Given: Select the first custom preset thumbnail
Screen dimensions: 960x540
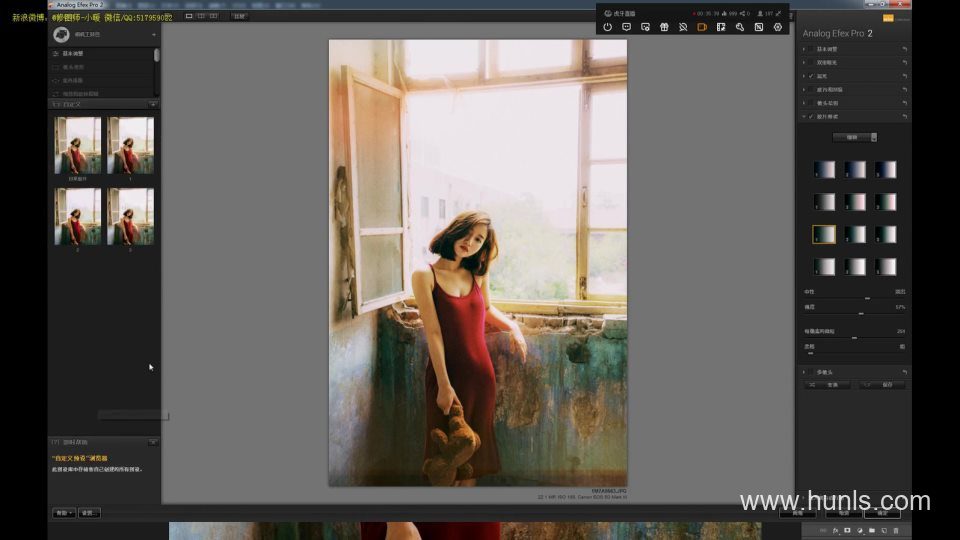Looking at the screenshot, I should click(x=78, y=146).
